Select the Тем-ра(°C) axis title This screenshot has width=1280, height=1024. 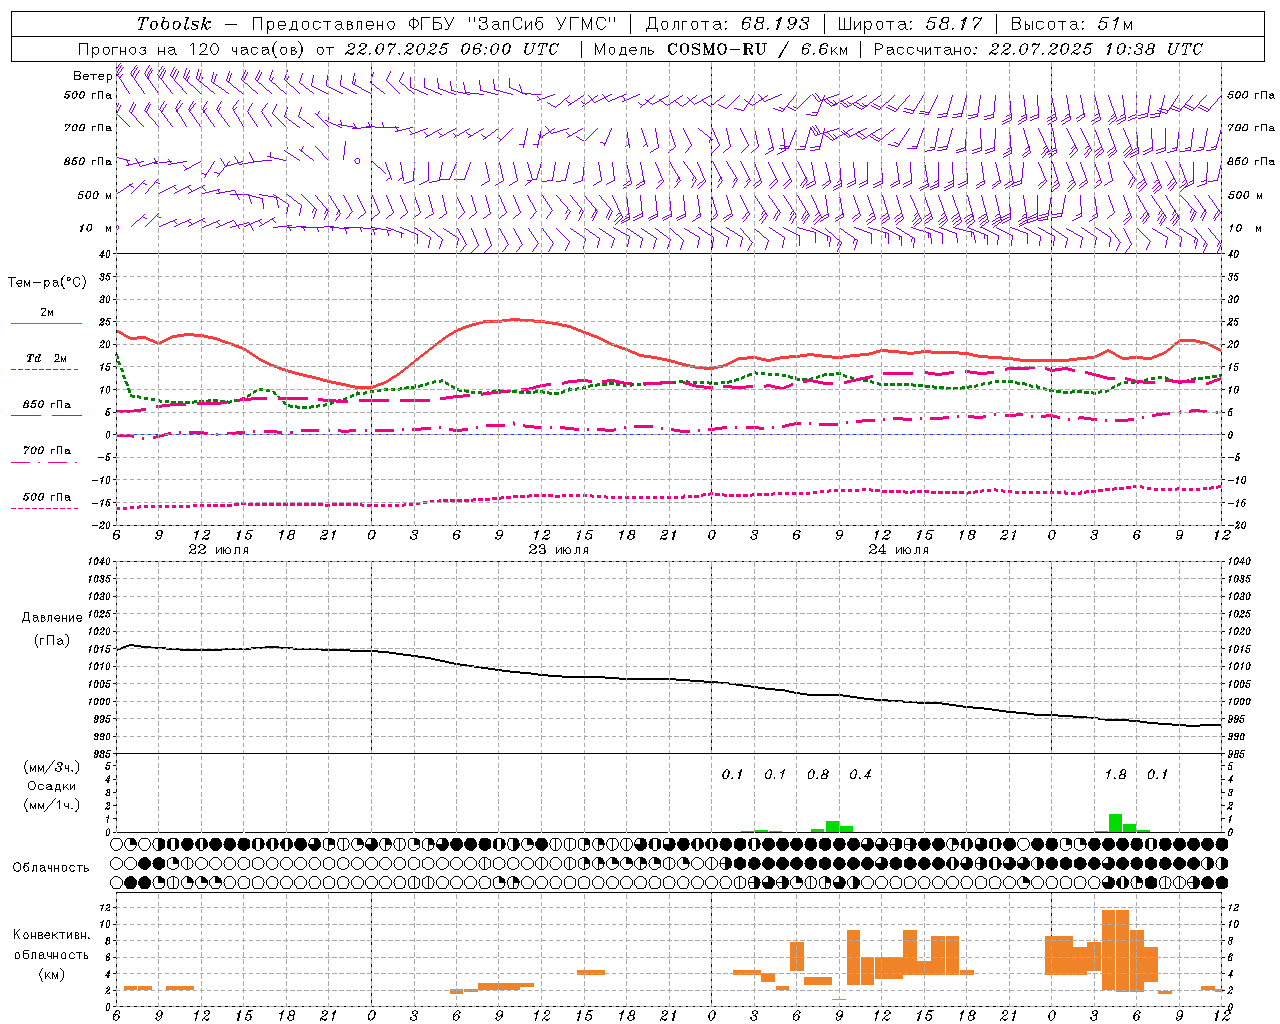[x=47, y=283]
